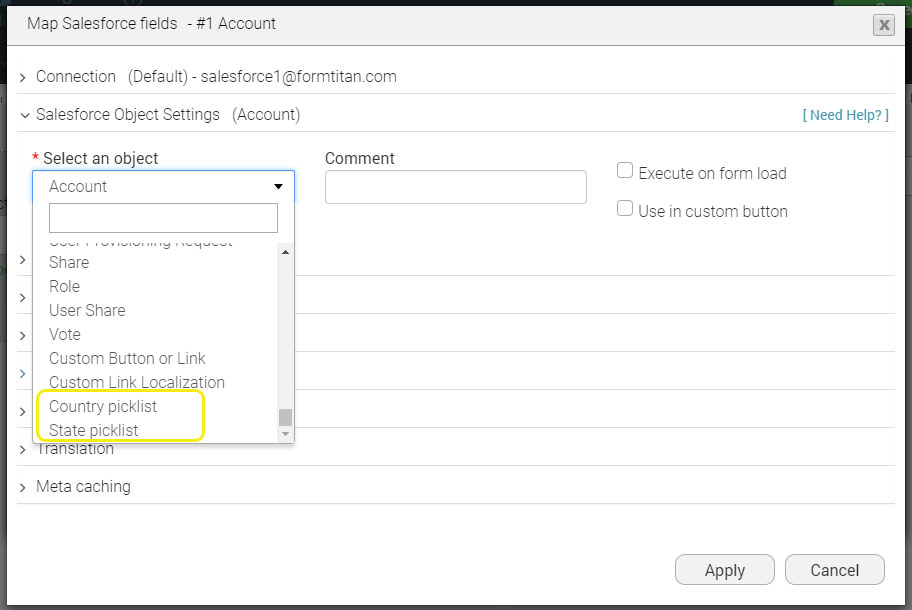The image size is (912, 610).
Task: Open the Account object dropdown arrow
Action: tap(278, 187)
